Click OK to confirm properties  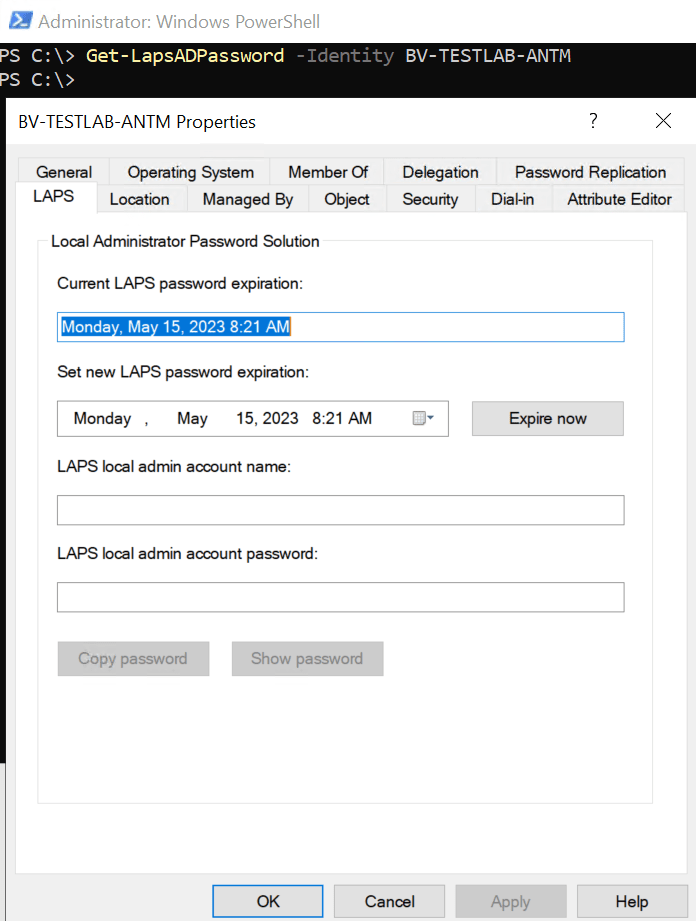pos(268,901)
